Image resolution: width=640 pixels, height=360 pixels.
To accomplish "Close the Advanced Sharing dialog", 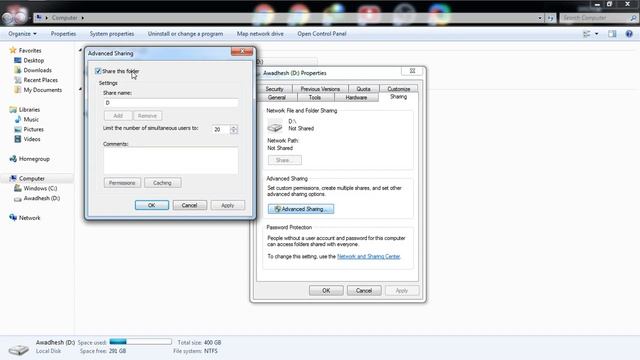I will pyautogui.click(x=242, y=51).
